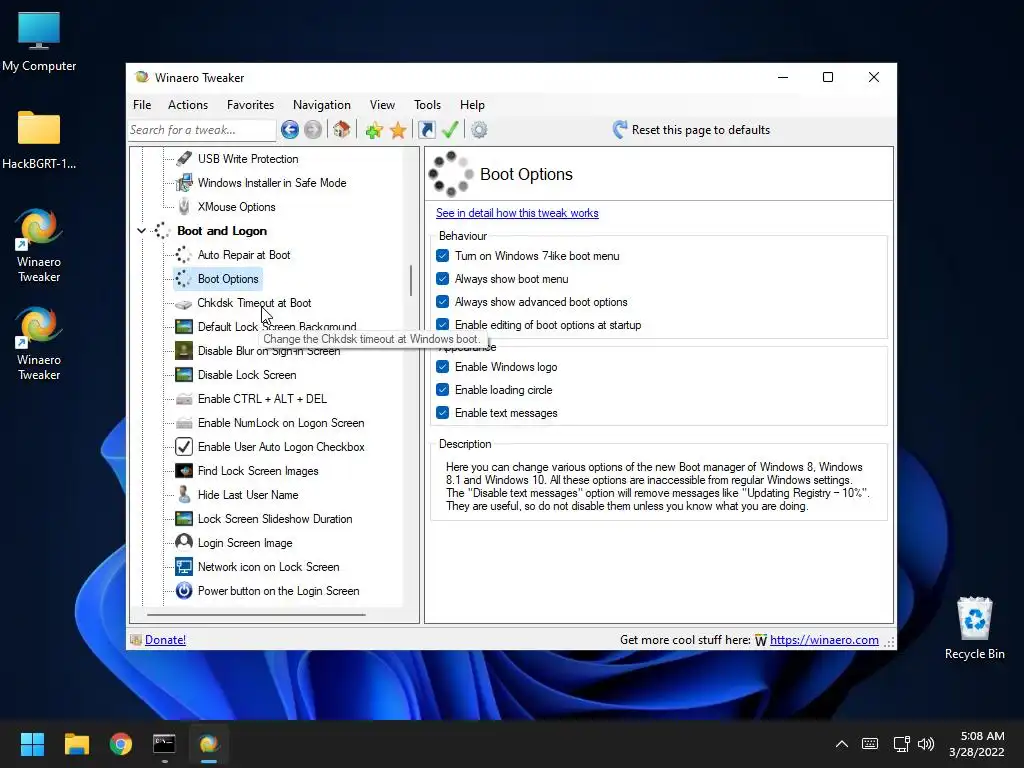Go to the Home page icon
Image resolution: width=1024 pixels, height=768 pixels.
342,129
